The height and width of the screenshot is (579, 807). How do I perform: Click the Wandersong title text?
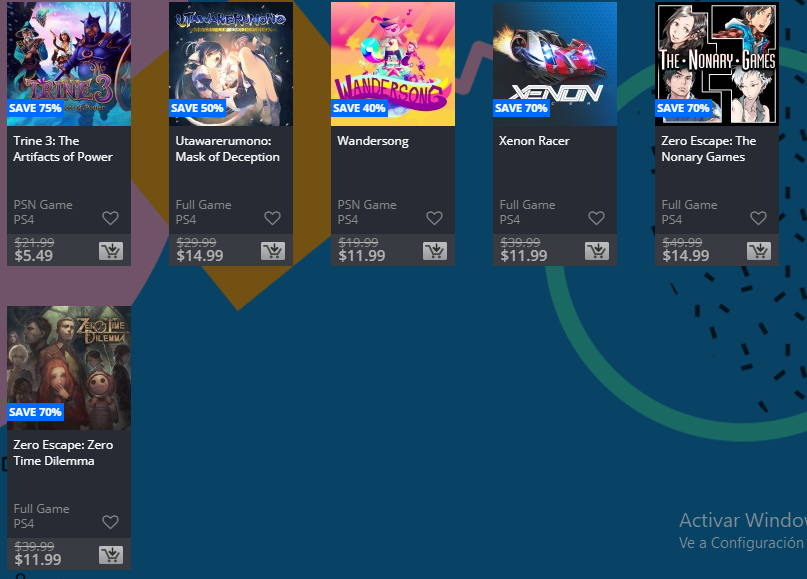pos(373,141)
